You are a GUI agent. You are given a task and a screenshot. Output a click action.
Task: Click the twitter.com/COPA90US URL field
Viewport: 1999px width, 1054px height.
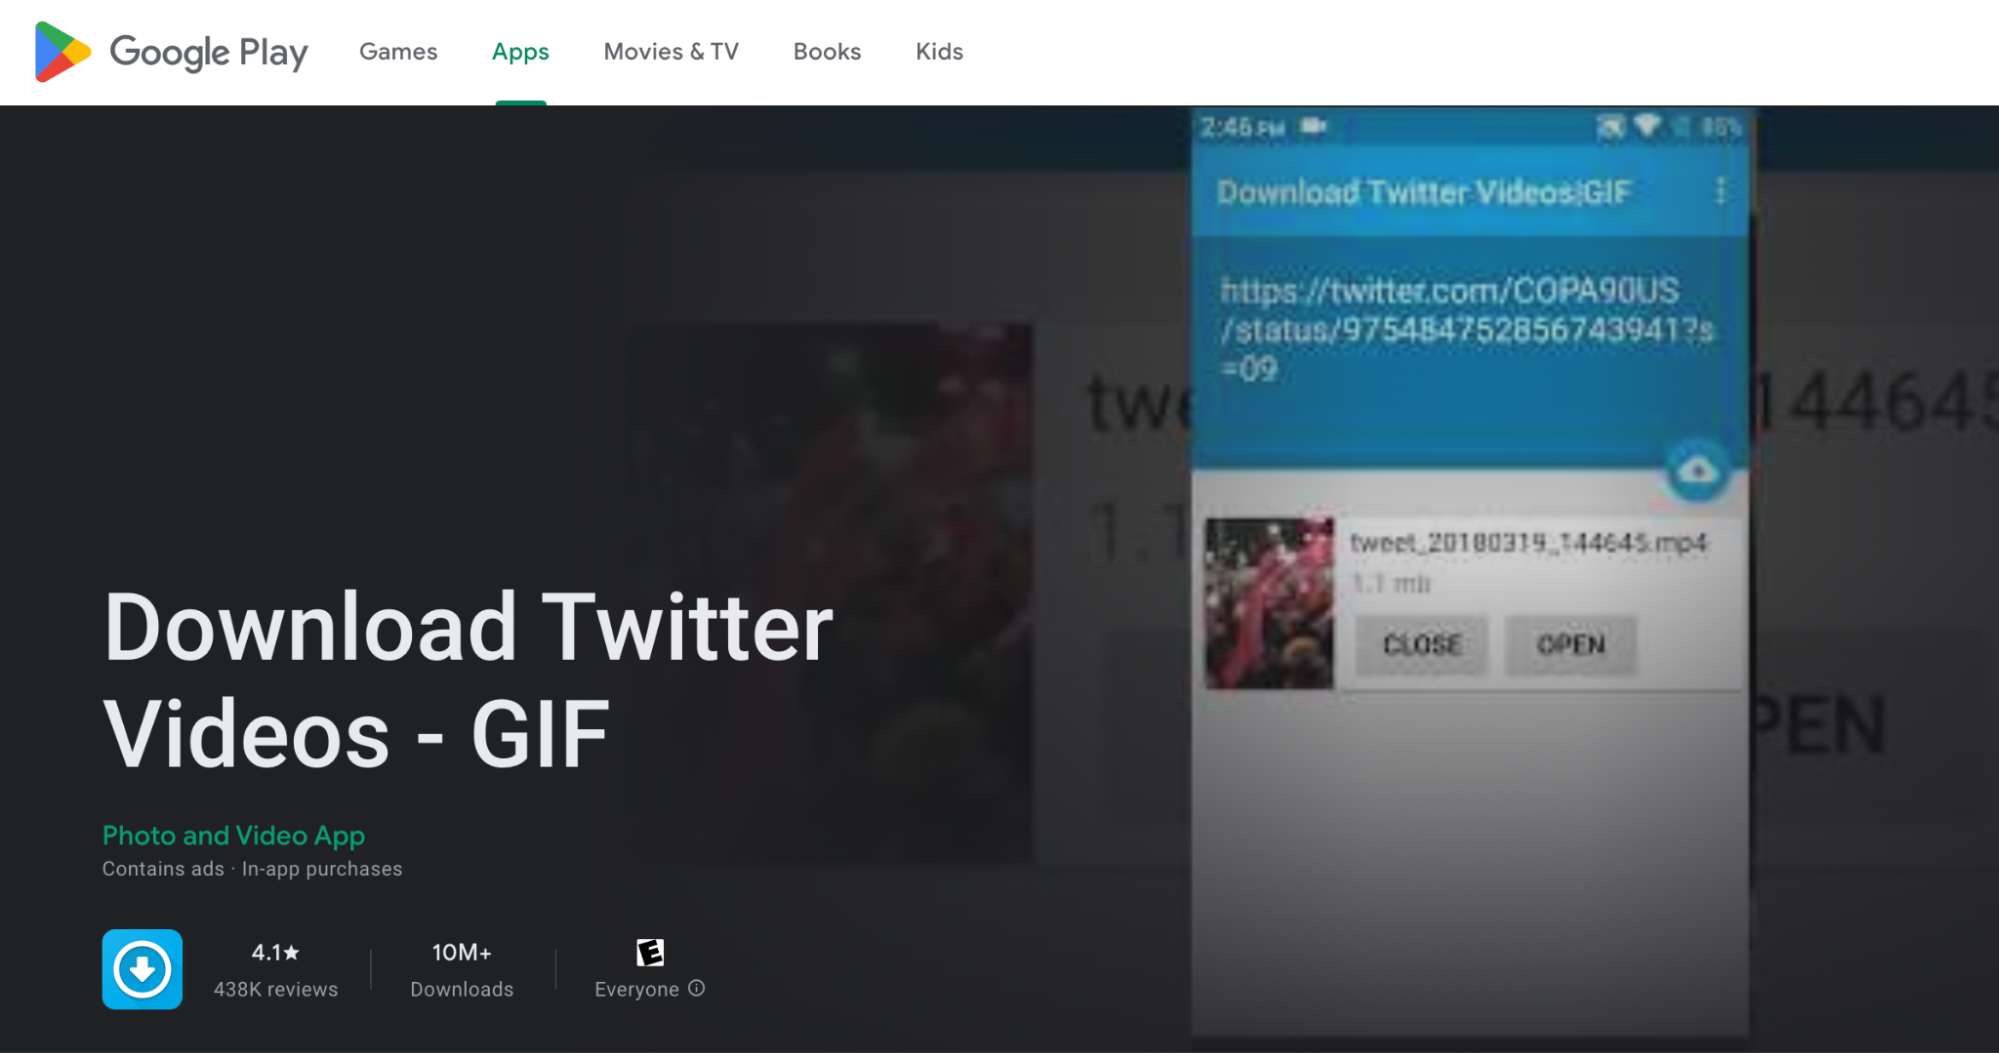pos(1467,330)
